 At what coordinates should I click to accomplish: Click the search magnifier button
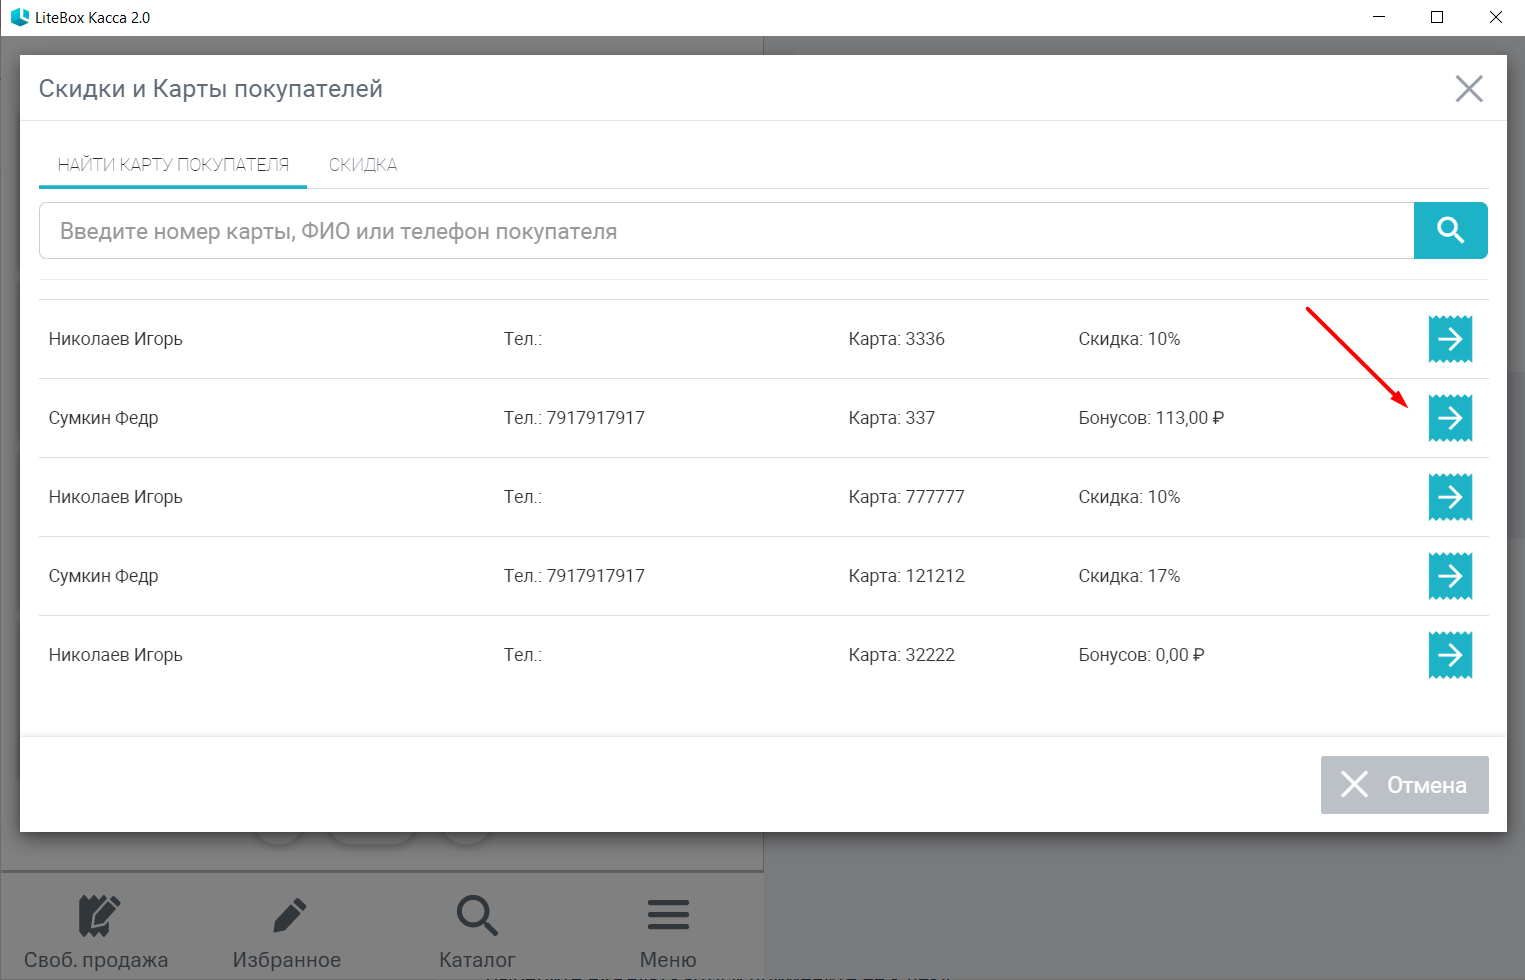1450,231
